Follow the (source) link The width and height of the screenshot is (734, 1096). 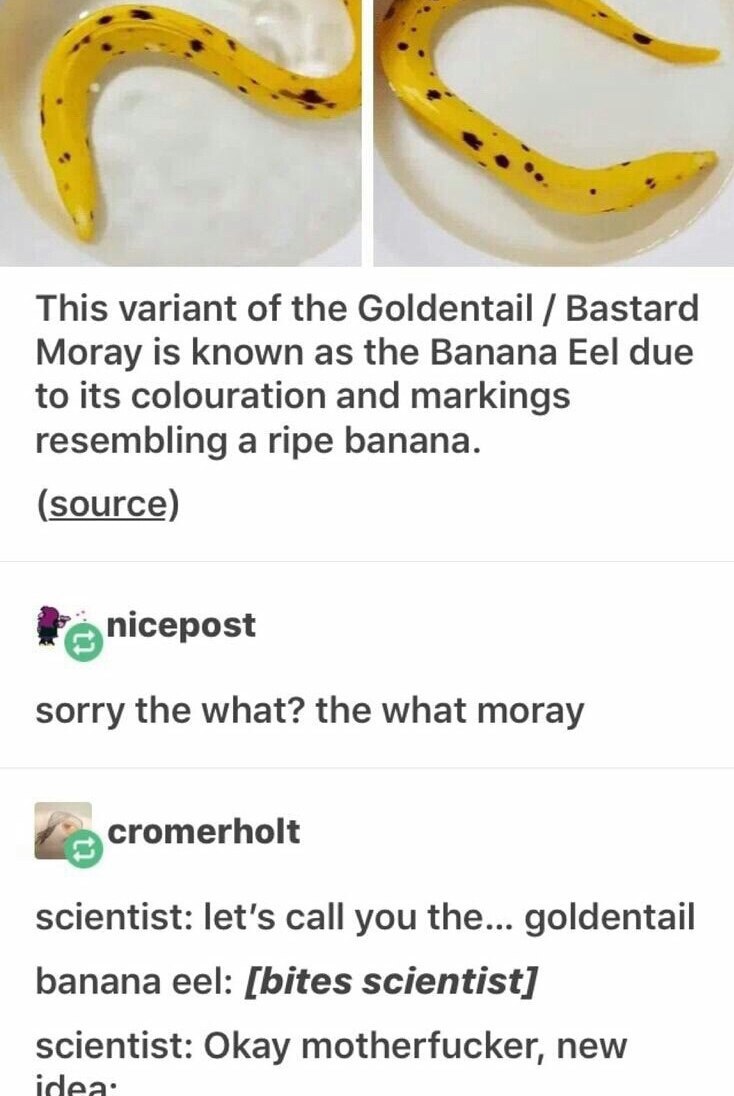108,504
